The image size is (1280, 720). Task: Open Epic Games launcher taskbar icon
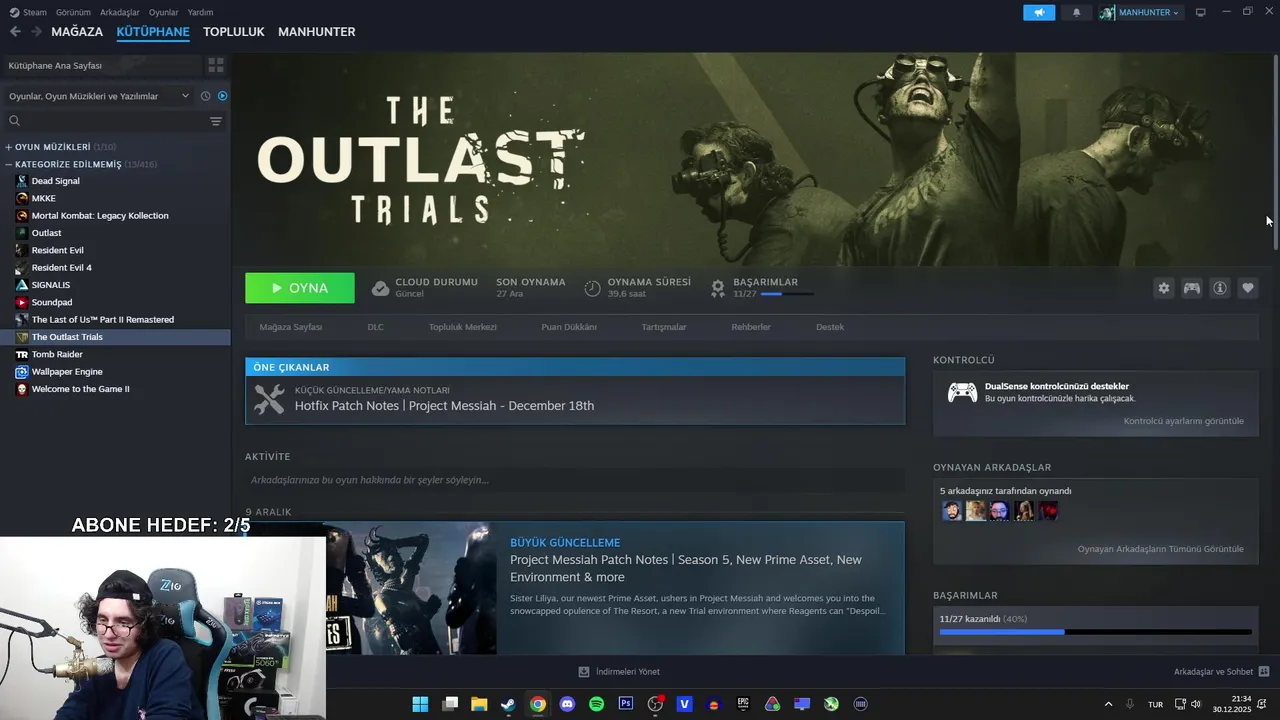[x=743, y=704]
